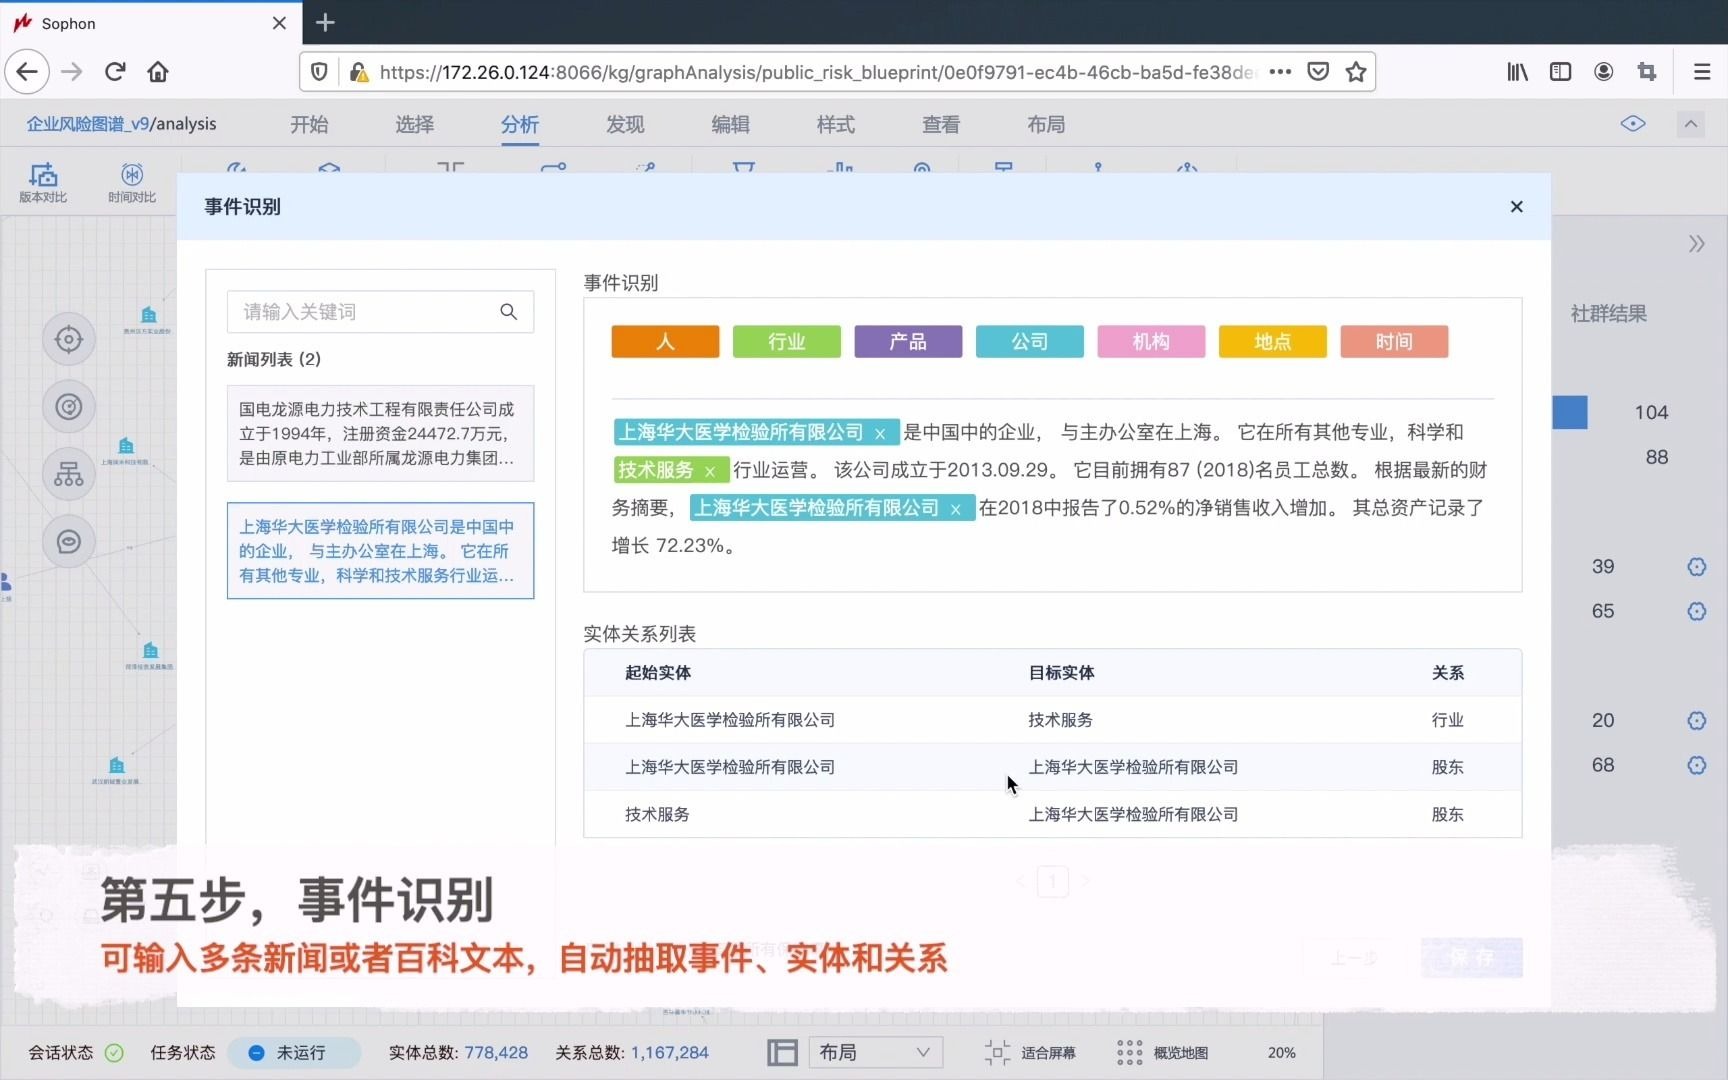Reload the browser page

point(115,72)
